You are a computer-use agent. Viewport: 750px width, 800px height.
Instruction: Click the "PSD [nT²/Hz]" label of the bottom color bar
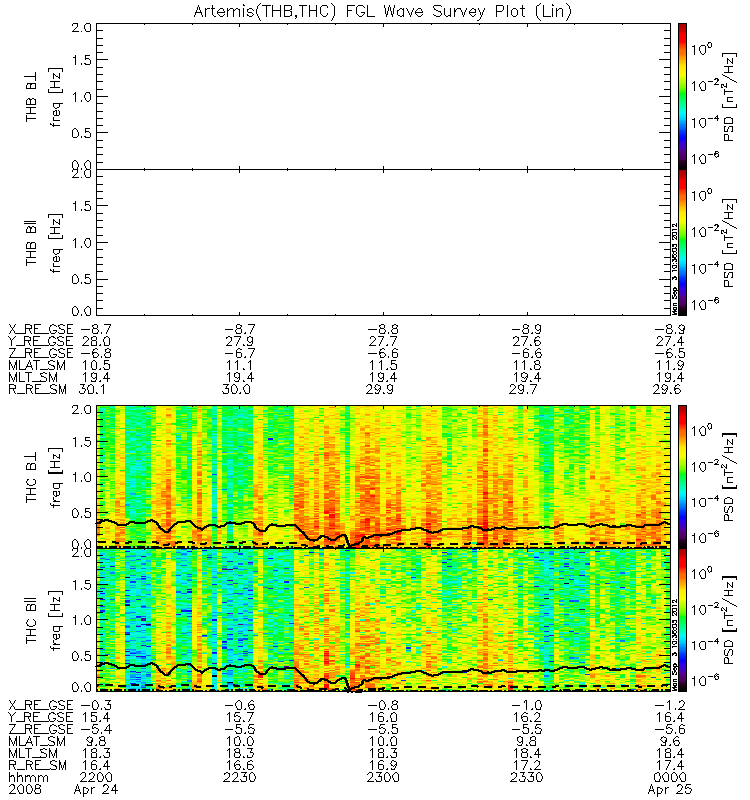click(x=730, y=620)
